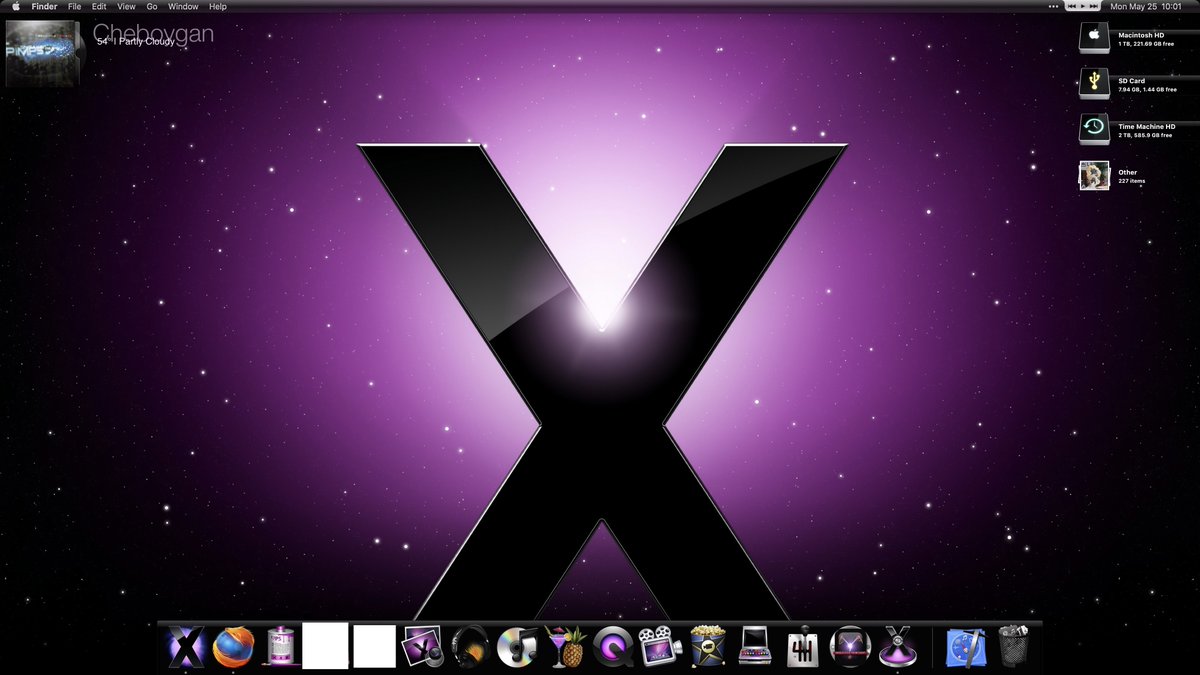The height and width of the screenshot is (675, 1200).
Task: Skip to previous track in menu bar
Action: 1071,6
